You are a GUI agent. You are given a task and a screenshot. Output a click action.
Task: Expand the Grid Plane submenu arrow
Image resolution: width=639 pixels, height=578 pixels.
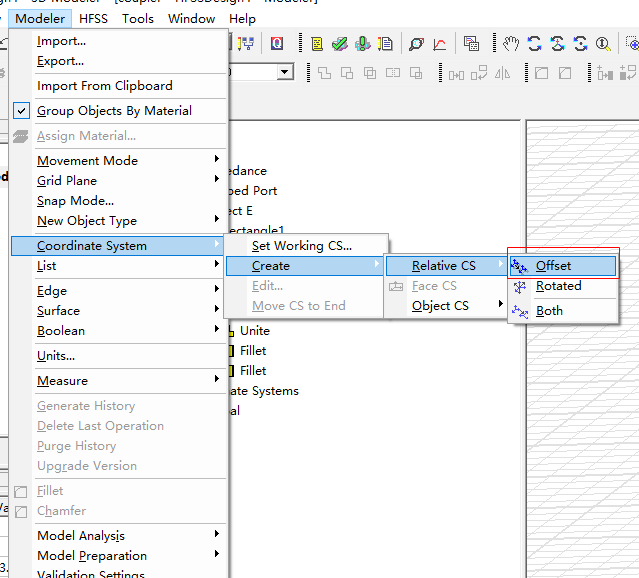click(x=217, y=179)
